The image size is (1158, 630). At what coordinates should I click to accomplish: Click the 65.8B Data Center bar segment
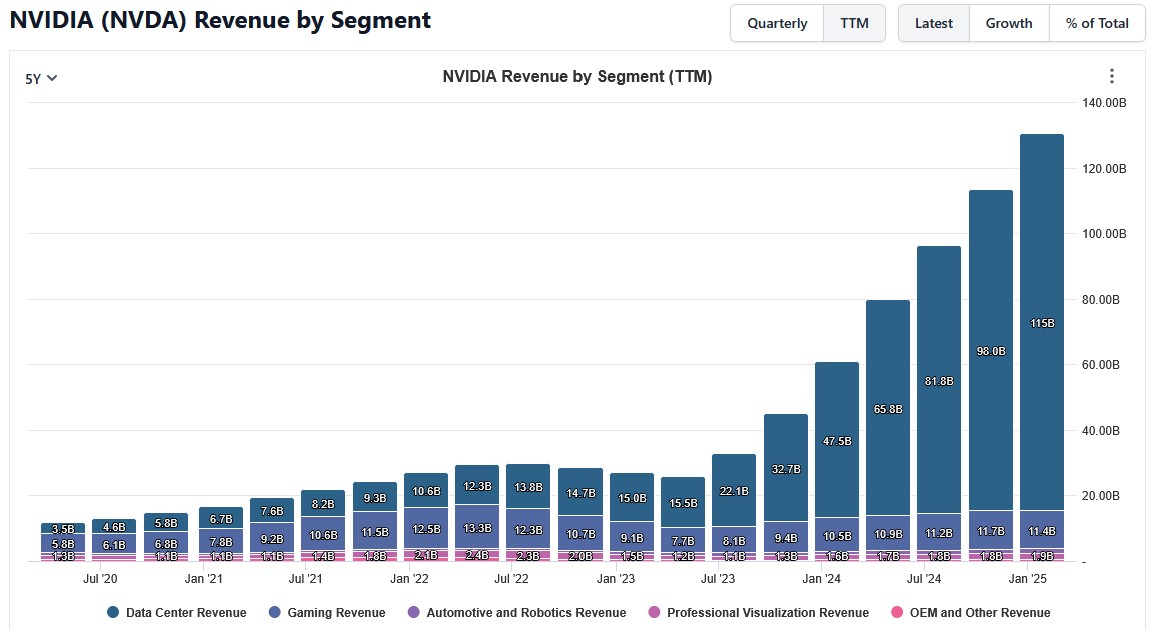888,408
